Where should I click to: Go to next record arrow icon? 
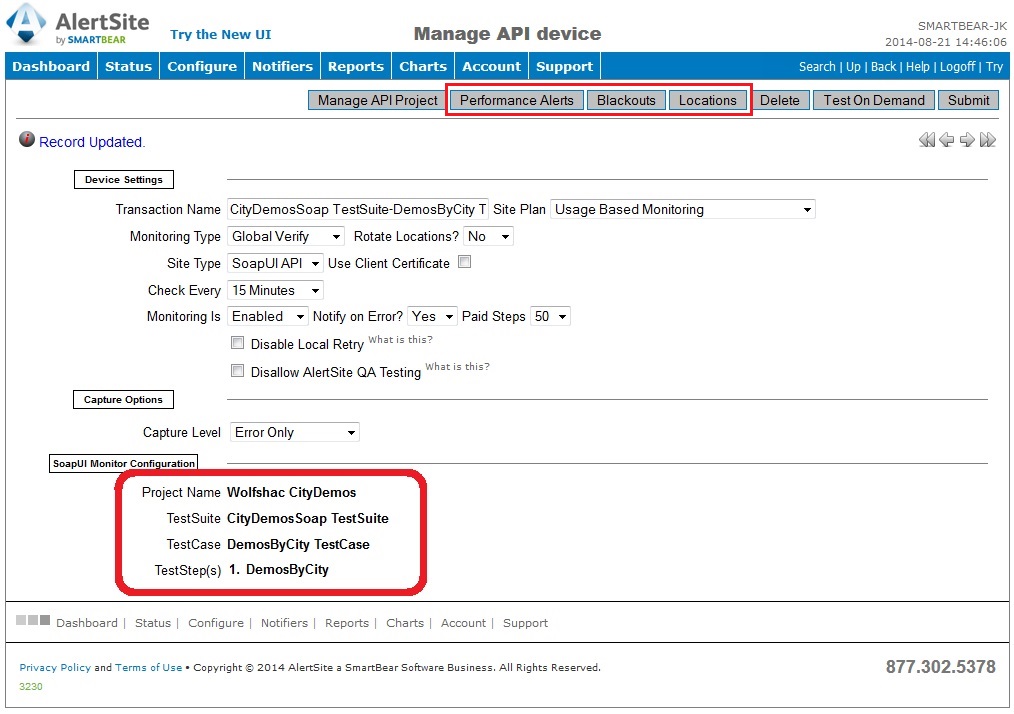pos(967,140)
